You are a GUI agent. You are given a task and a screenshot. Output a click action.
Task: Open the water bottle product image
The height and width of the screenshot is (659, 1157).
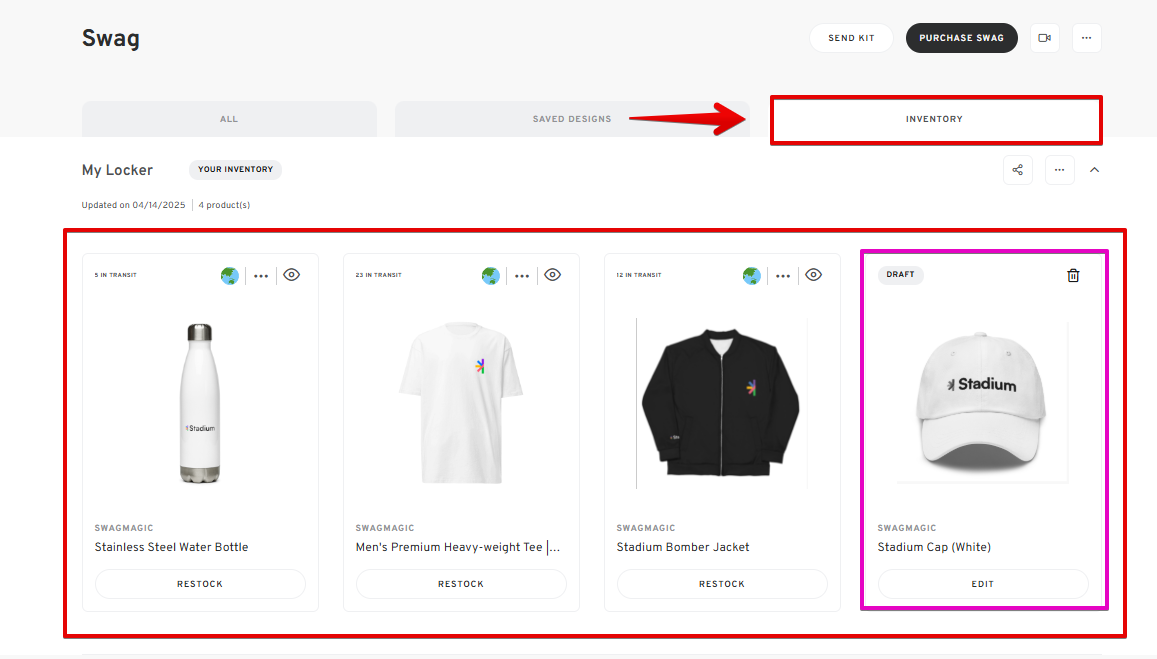[199, 403]
